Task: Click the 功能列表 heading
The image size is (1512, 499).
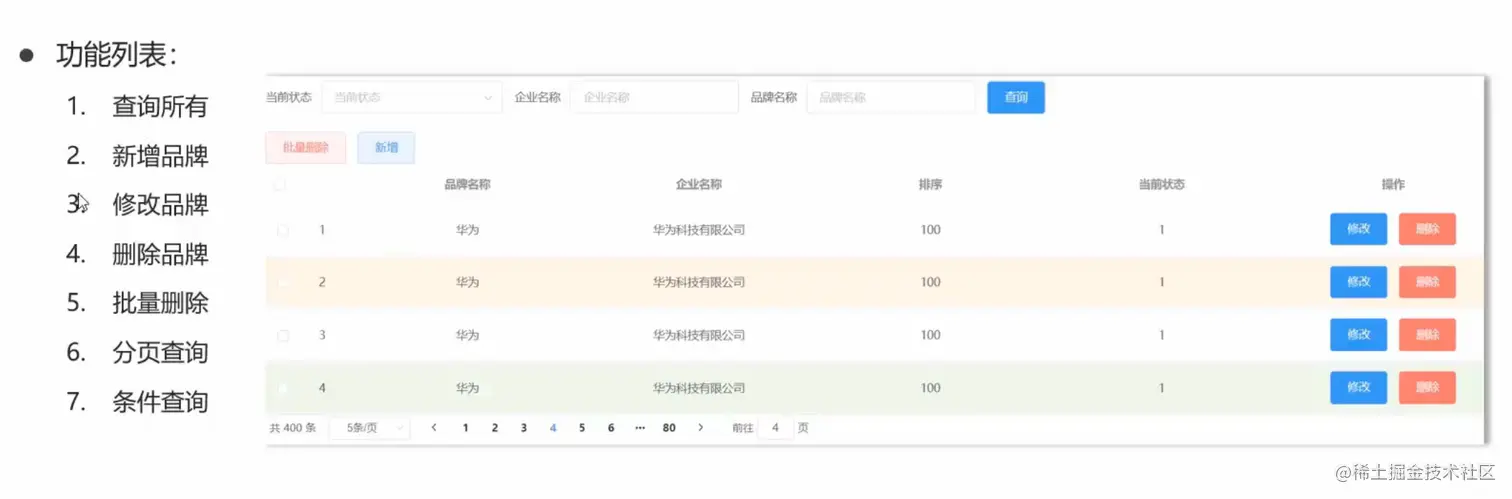Action: tap(116, 54)
